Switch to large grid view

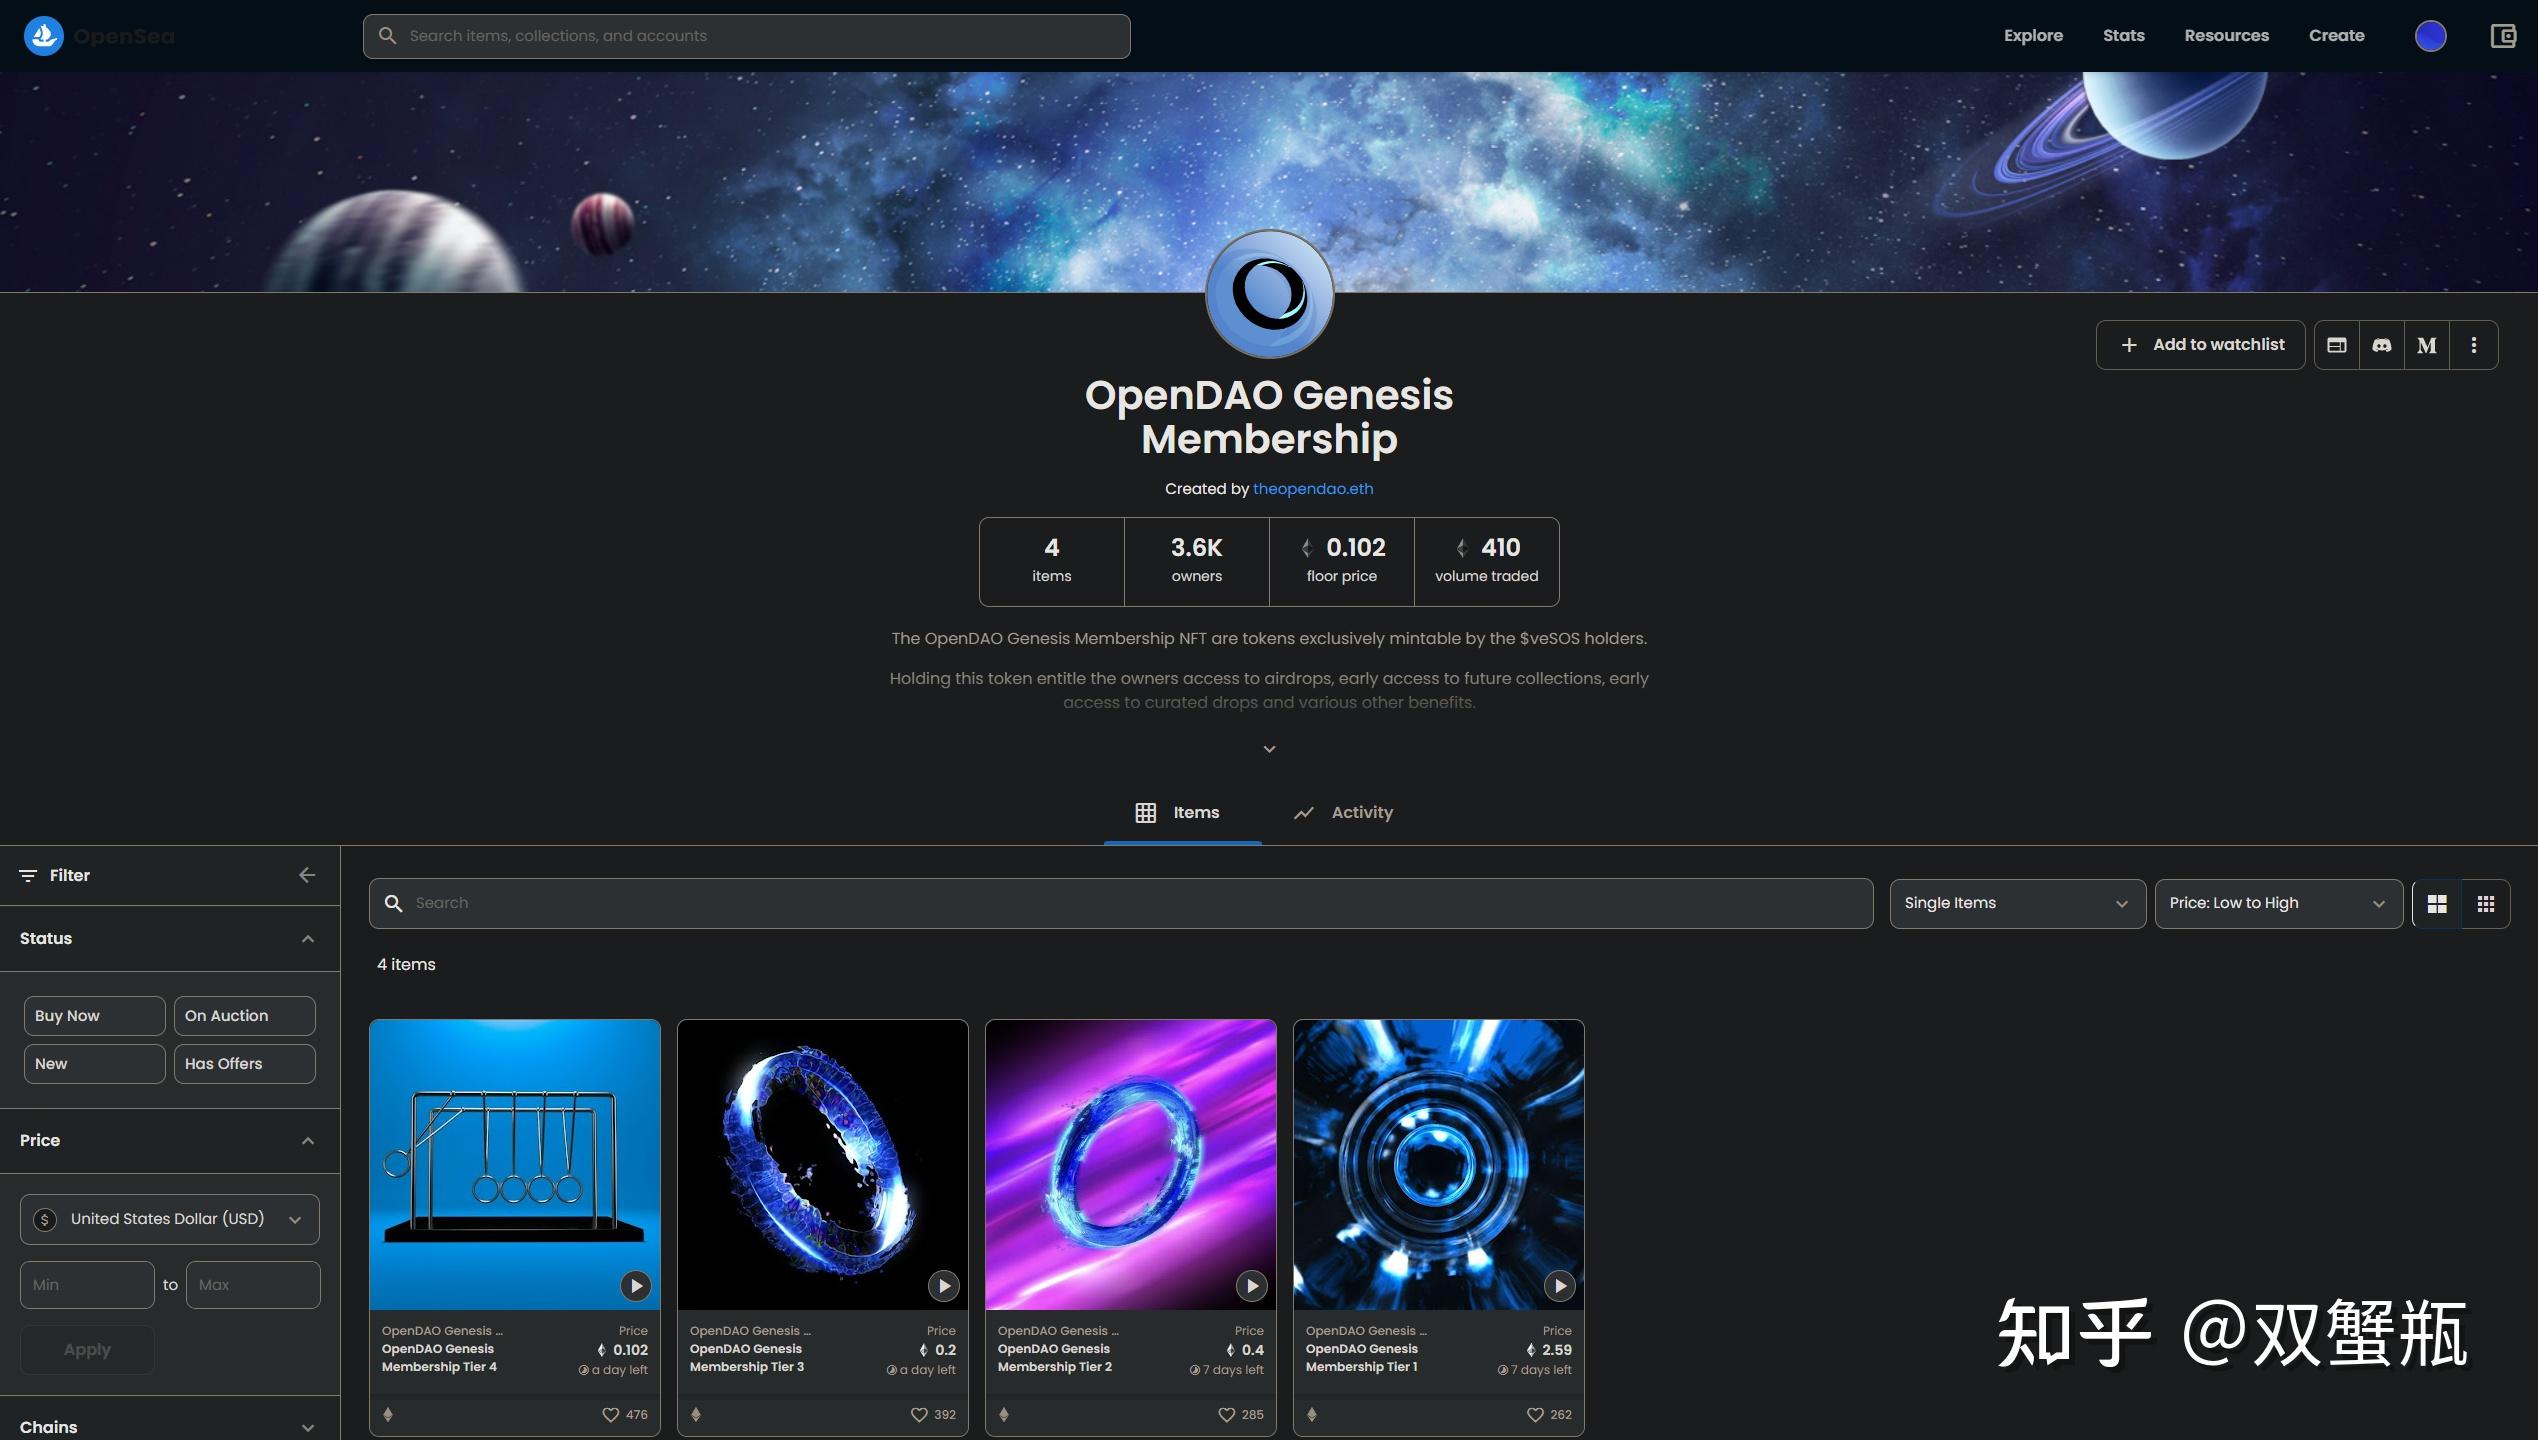click(2437, 904)
